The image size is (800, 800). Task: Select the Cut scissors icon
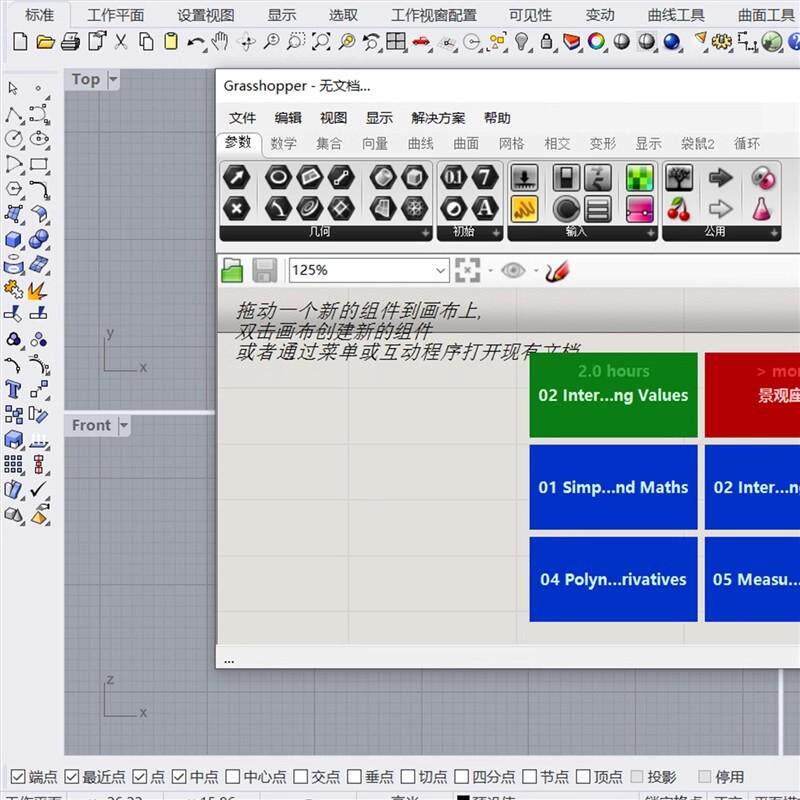coord(120,41)
